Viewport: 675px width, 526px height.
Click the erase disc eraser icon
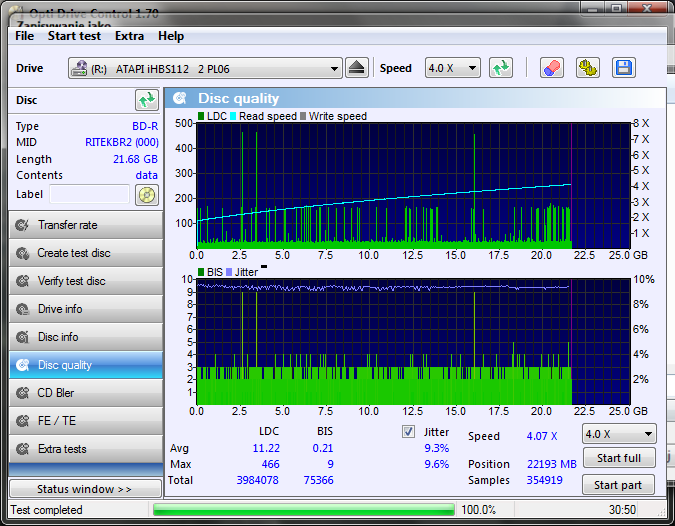tap(551, 68)
